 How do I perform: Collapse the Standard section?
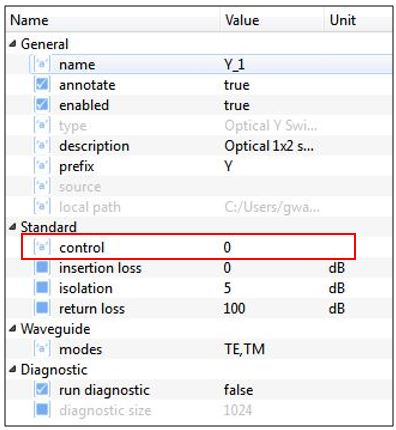13,227
